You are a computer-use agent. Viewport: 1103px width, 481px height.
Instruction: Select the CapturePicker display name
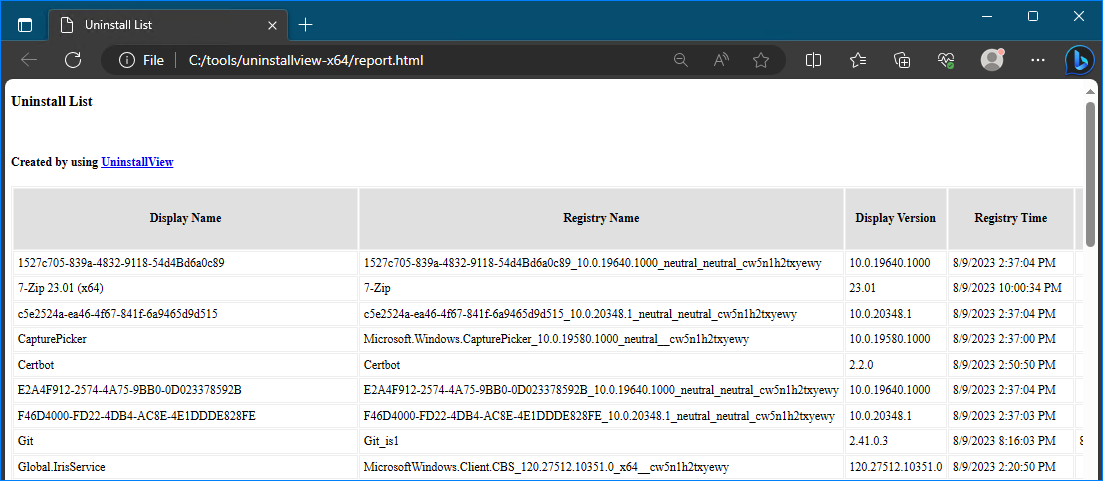coord(186,339)
